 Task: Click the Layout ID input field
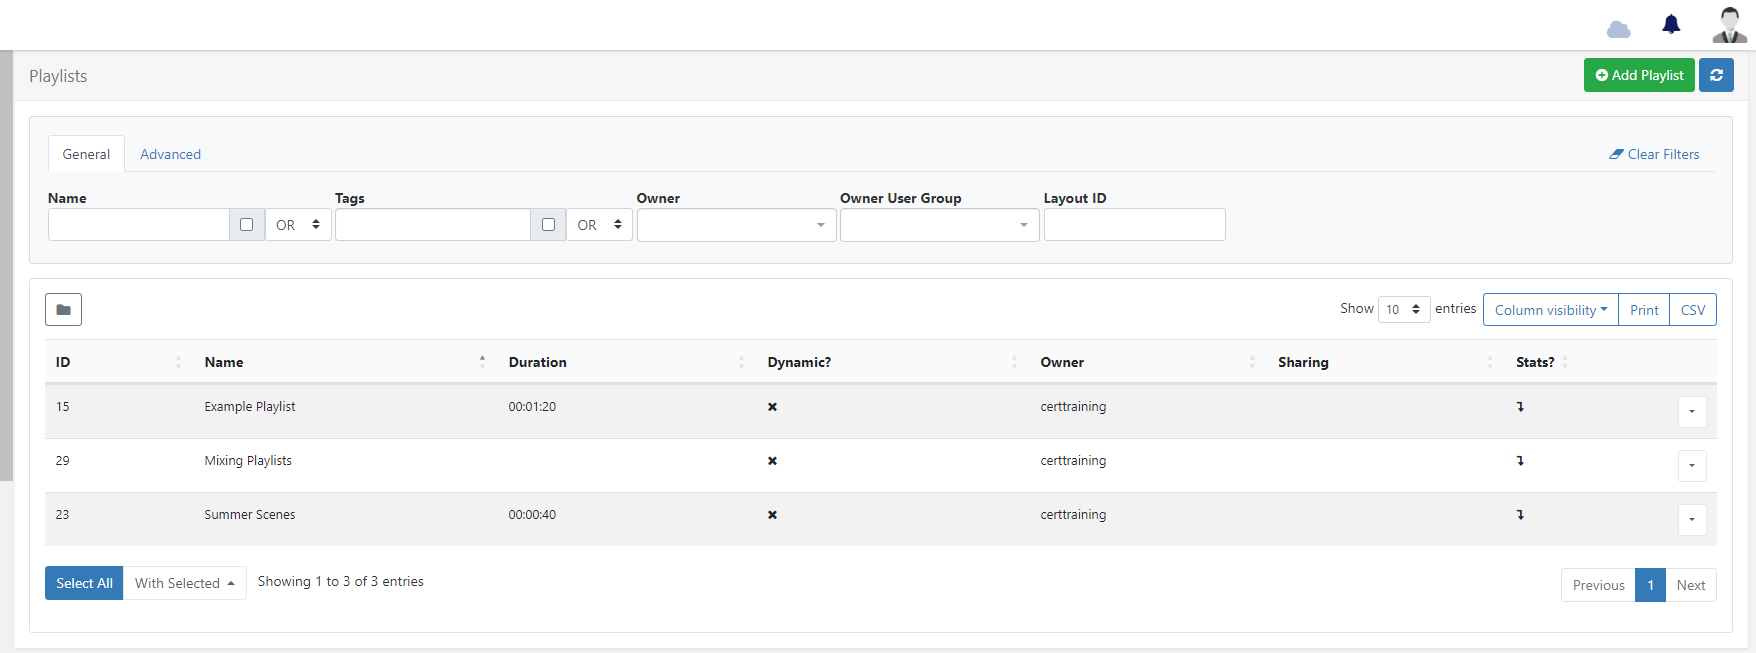pyautogui.click(x=1134, y=225)
